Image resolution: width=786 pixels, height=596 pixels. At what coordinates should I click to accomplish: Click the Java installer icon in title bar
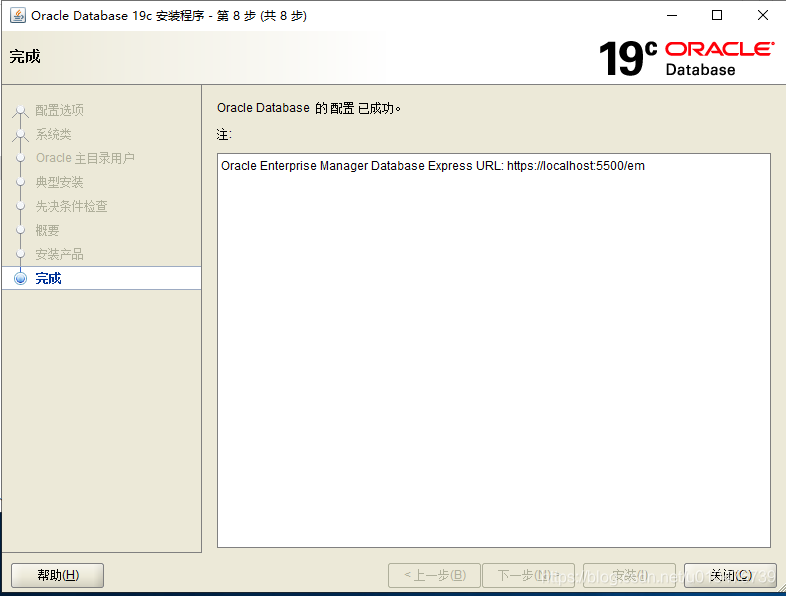click(18, 16)
